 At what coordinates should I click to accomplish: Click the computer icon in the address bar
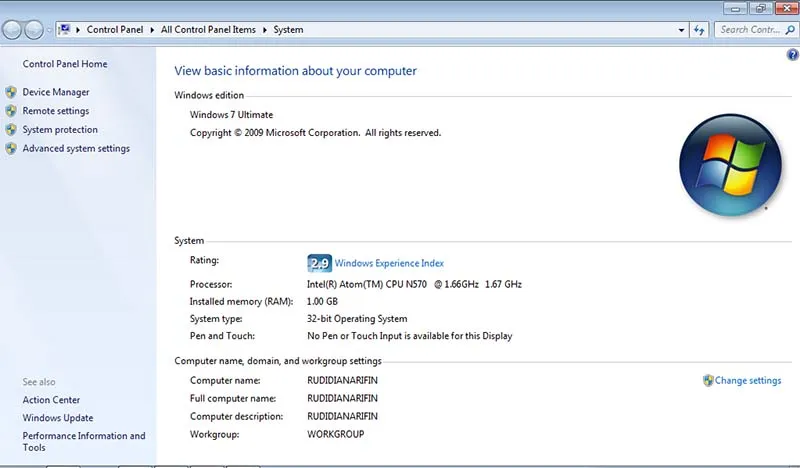pos(64,30)
